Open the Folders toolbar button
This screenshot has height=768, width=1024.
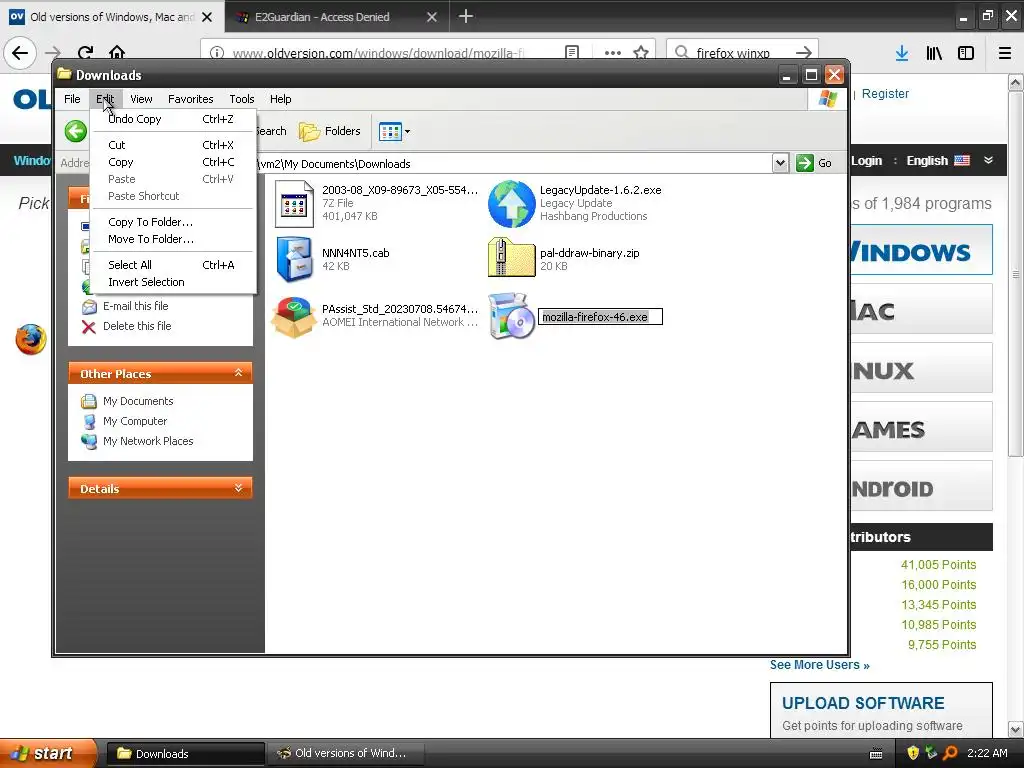330,131
